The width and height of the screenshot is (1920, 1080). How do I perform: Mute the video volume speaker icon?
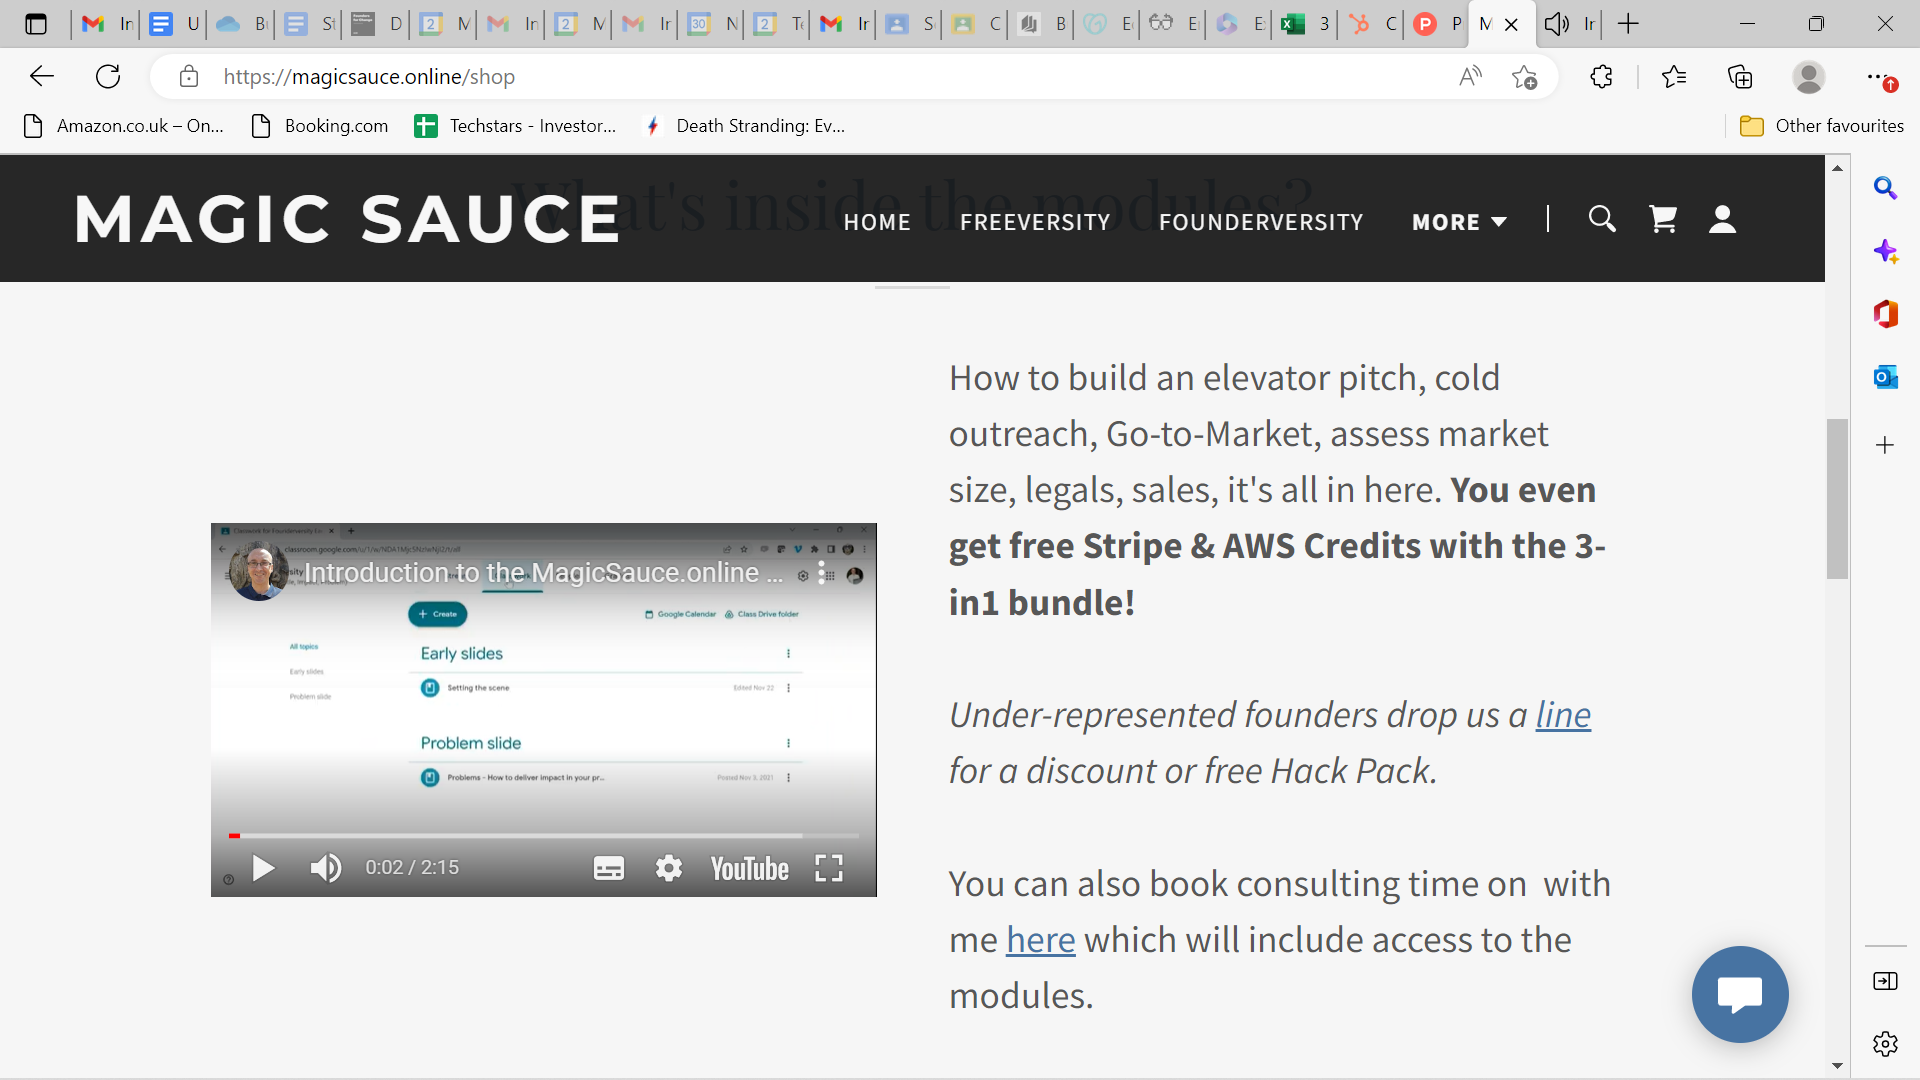[x=326, y=868]
